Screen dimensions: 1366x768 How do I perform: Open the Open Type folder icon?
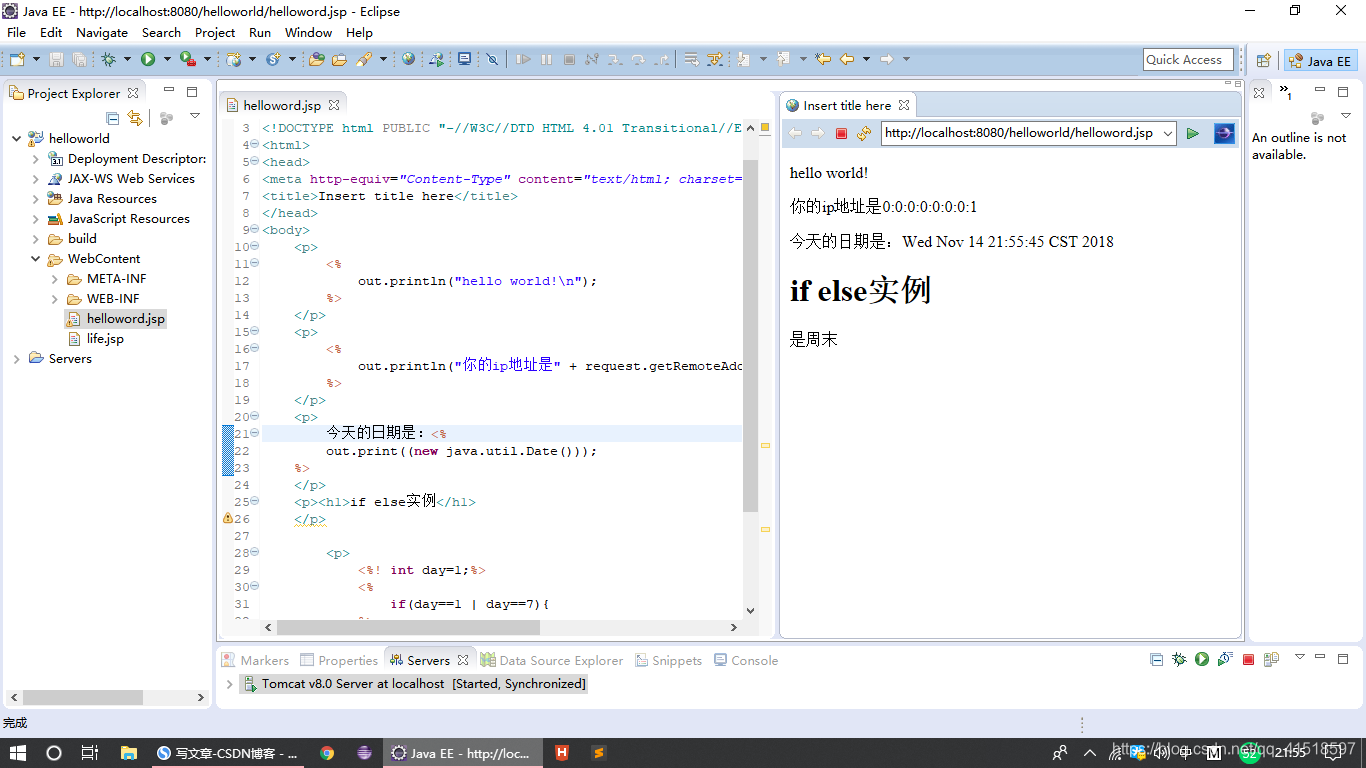(x=317, y=60)
